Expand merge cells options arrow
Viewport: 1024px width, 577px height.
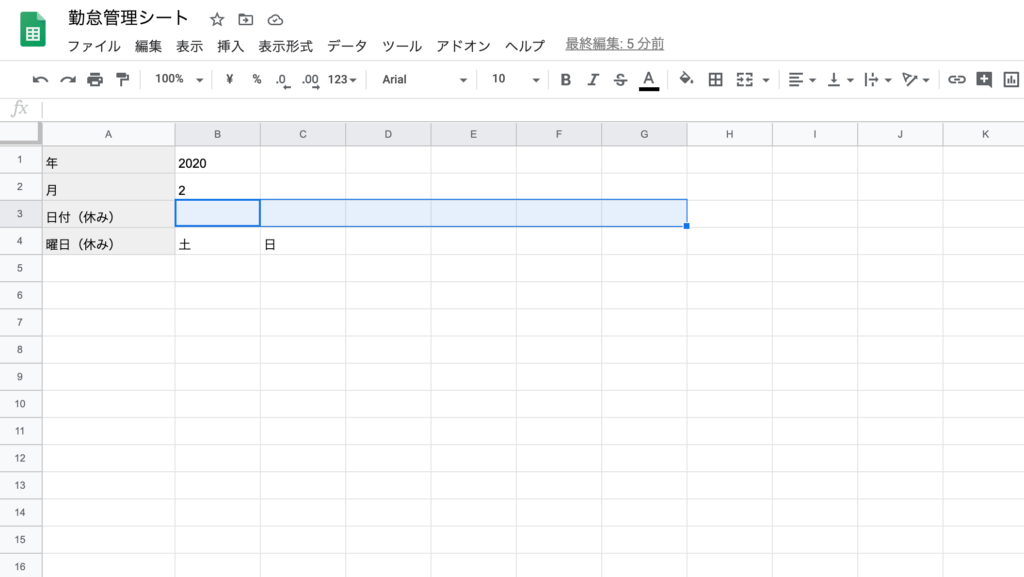766,80
